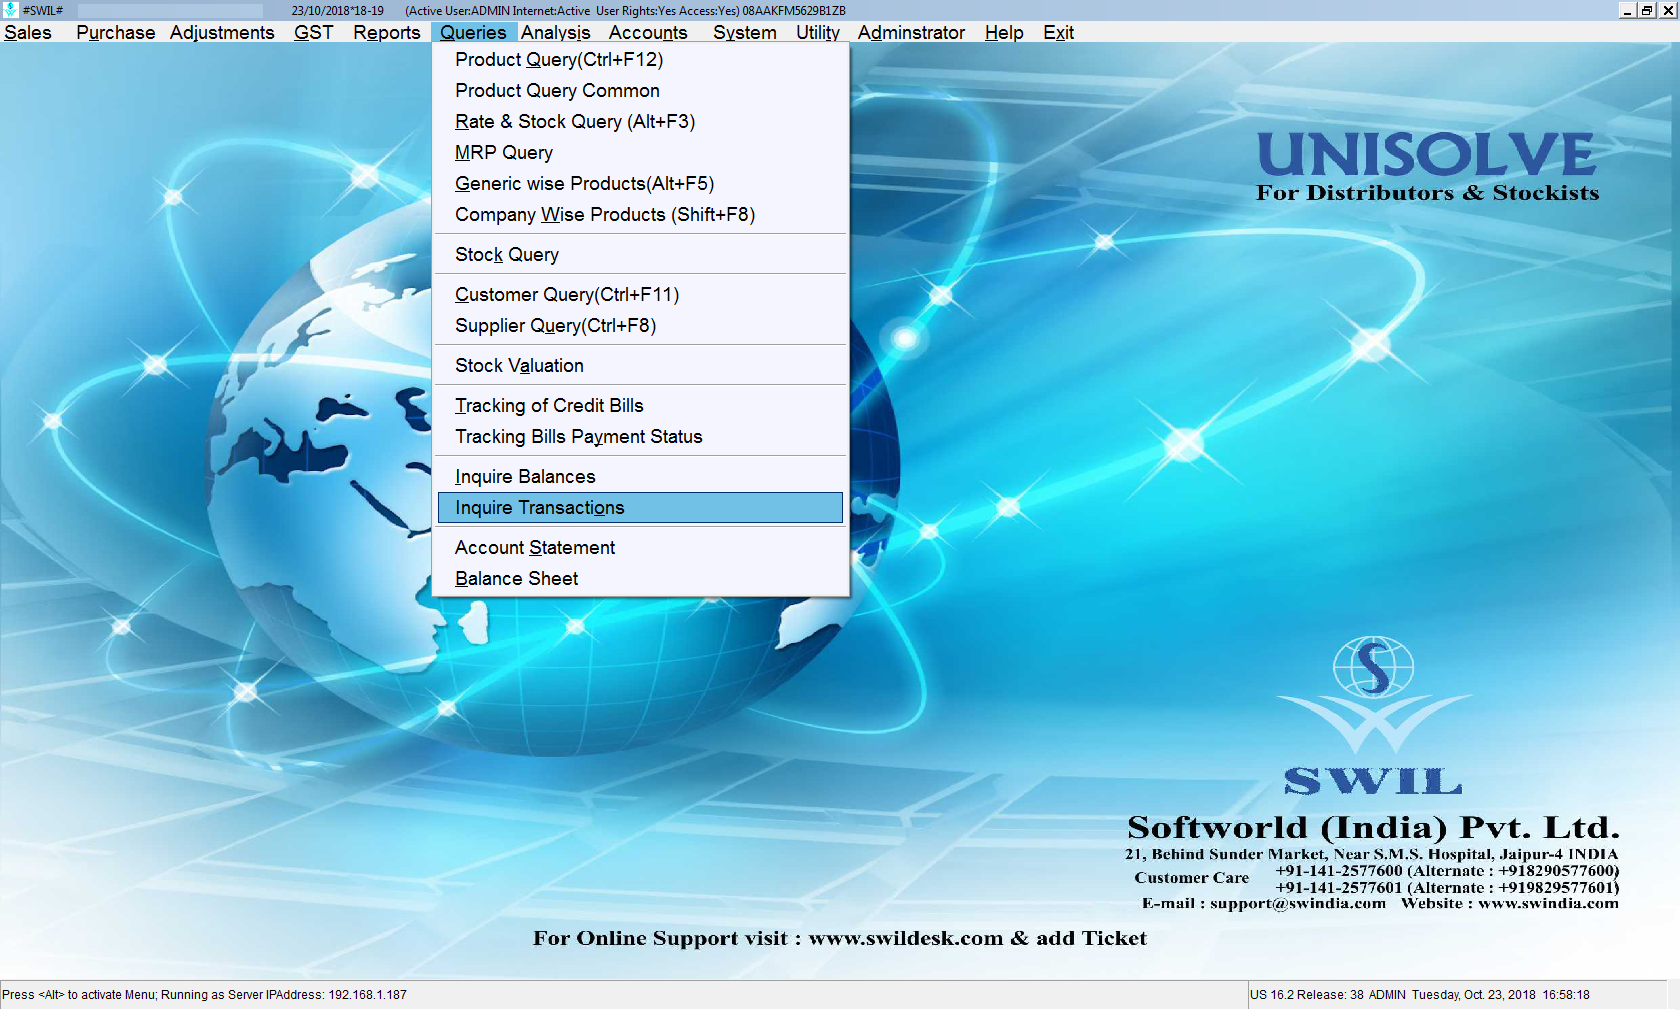This screenshot has width=1680, height=1010.
Task: Open Rate & Stock Query
Action: click(640, 122)
